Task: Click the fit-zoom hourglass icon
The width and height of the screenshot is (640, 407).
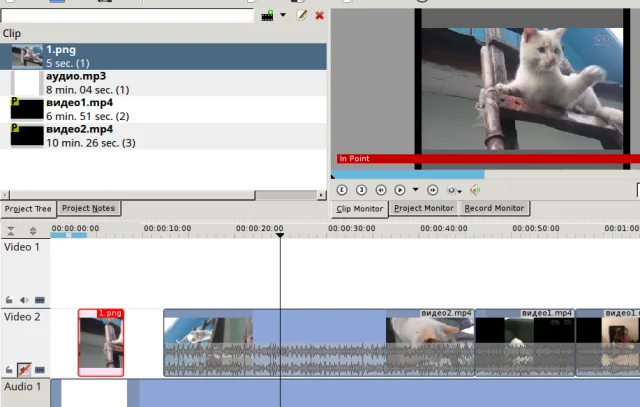Action: (11, 231)
